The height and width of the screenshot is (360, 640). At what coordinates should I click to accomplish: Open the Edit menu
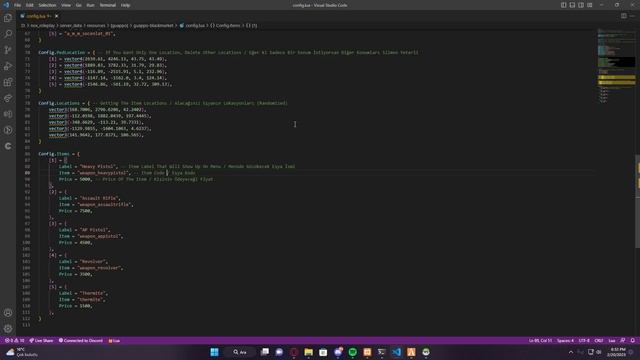click(x=29, y=5)
